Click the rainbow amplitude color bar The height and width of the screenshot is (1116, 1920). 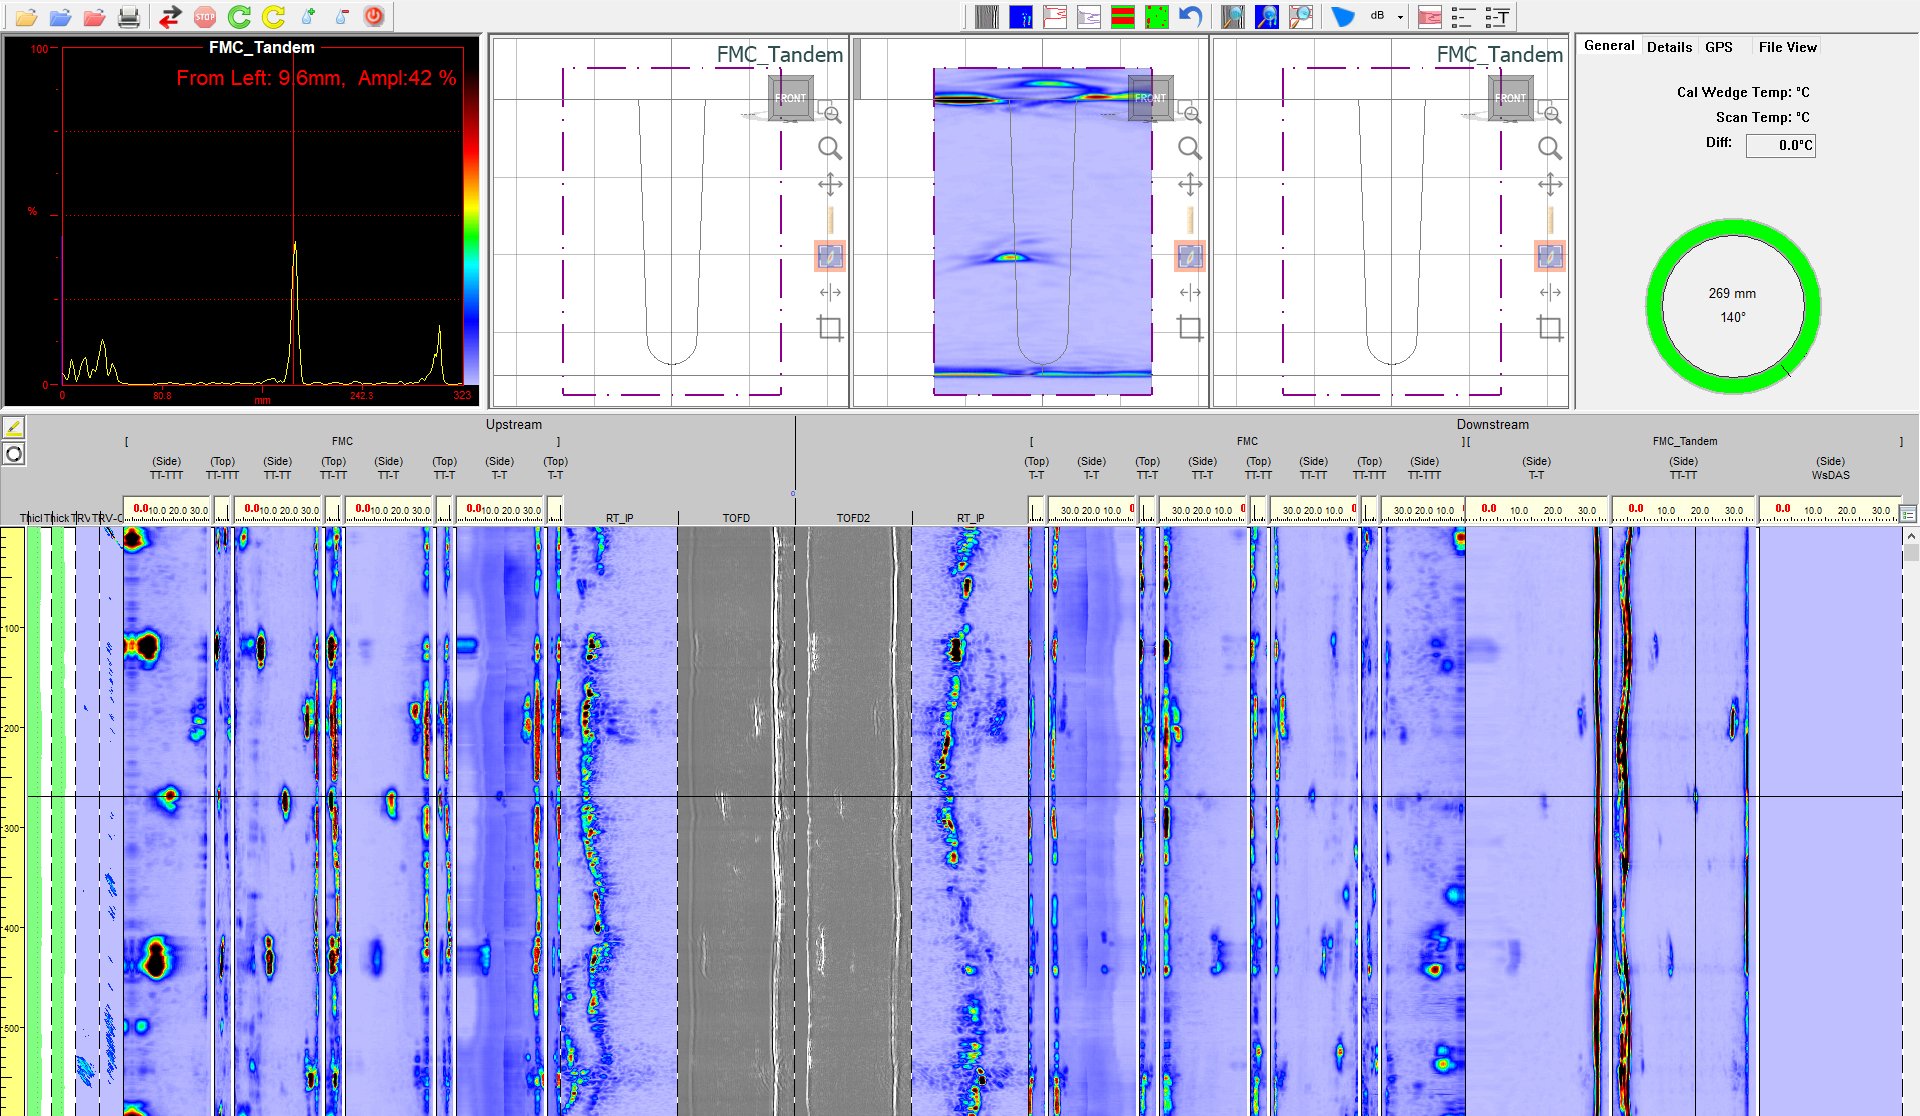click(x=471, y=215)
